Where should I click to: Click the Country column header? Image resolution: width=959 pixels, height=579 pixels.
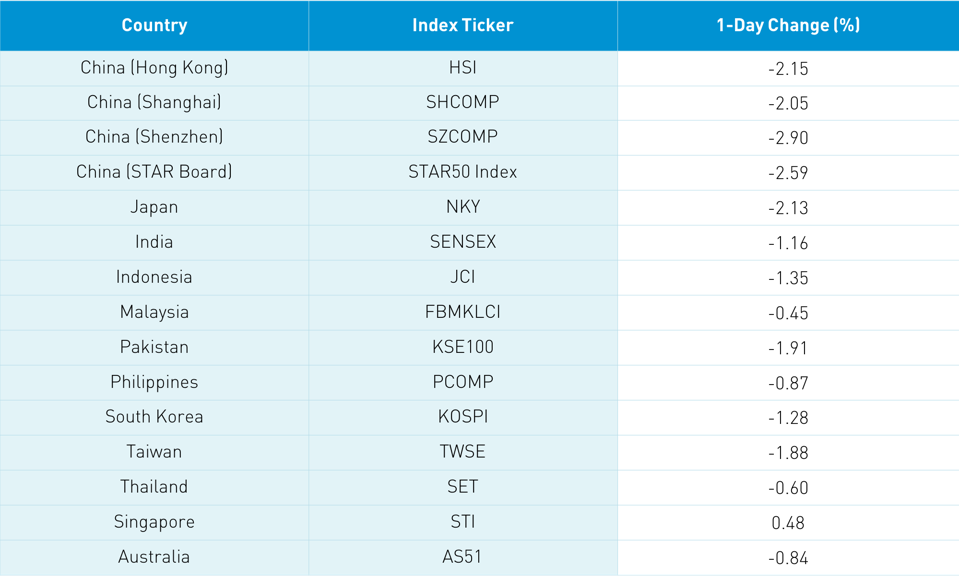(154, 25)
